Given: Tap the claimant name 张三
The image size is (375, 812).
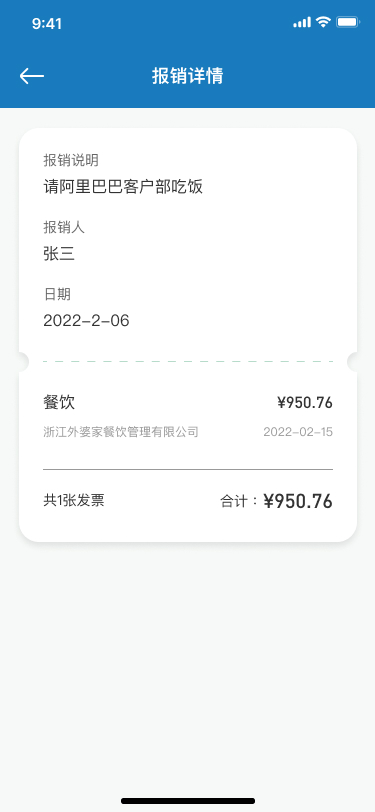Looking at the screenshot, I should pos(59,254).
